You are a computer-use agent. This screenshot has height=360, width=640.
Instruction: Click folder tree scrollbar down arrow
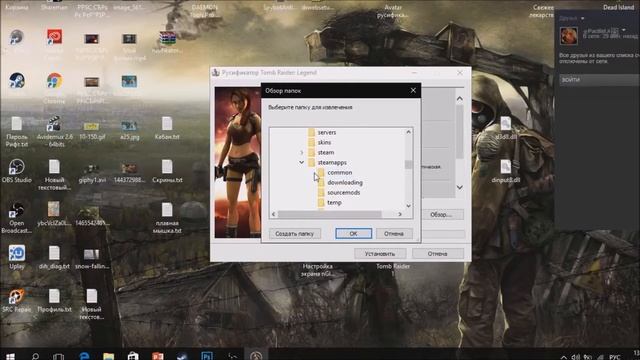coord(409,206)
